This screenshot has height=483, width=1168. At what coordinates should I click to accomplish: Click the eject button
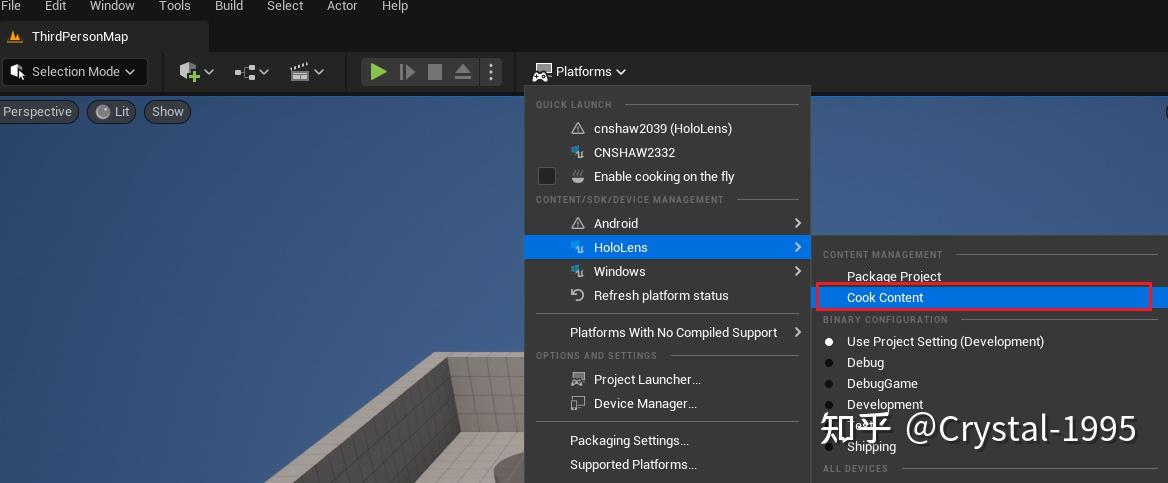[463, 72]
